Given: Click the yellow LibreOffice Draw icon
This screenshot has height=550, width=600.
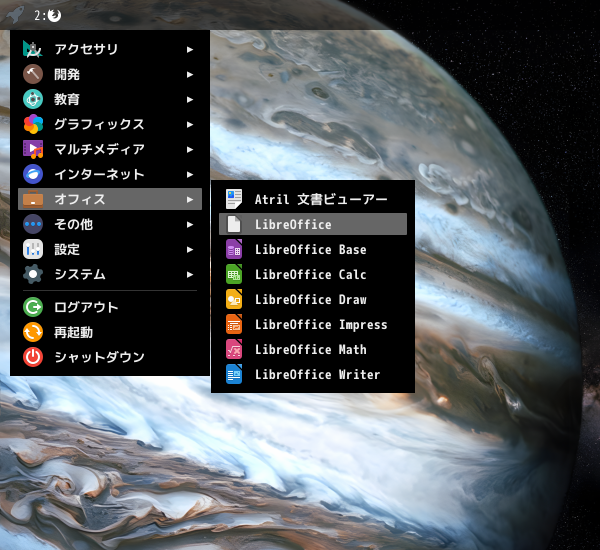Looking at the screenshot, I should (234, 299).
